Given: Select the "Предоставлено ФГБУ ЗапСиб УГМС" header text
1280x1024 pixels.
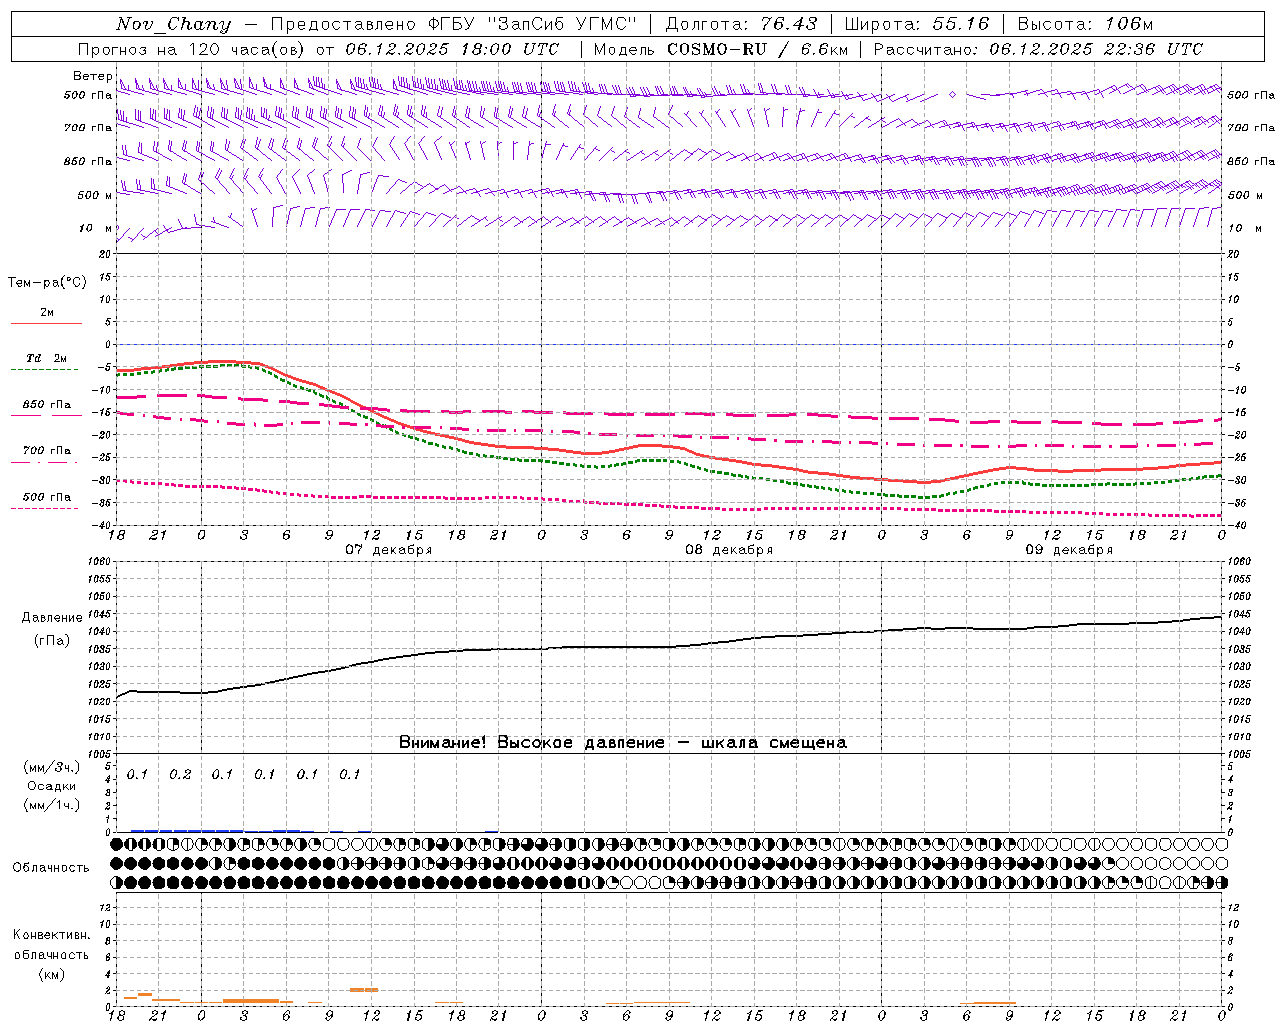Looking at the screenshot, I should pos(454,24).
